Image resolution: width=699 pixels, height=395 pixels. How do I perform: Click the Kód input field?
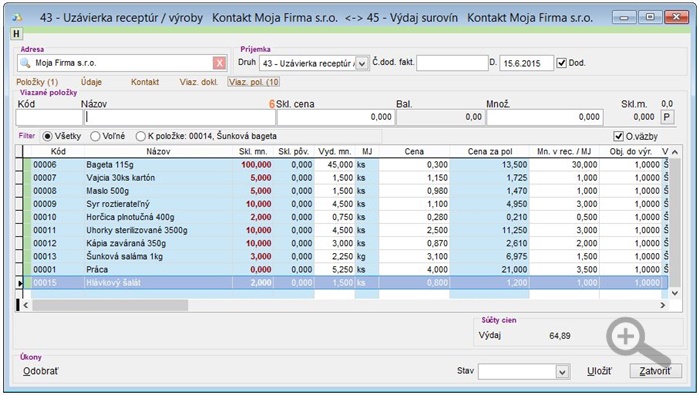pos(49,117)
